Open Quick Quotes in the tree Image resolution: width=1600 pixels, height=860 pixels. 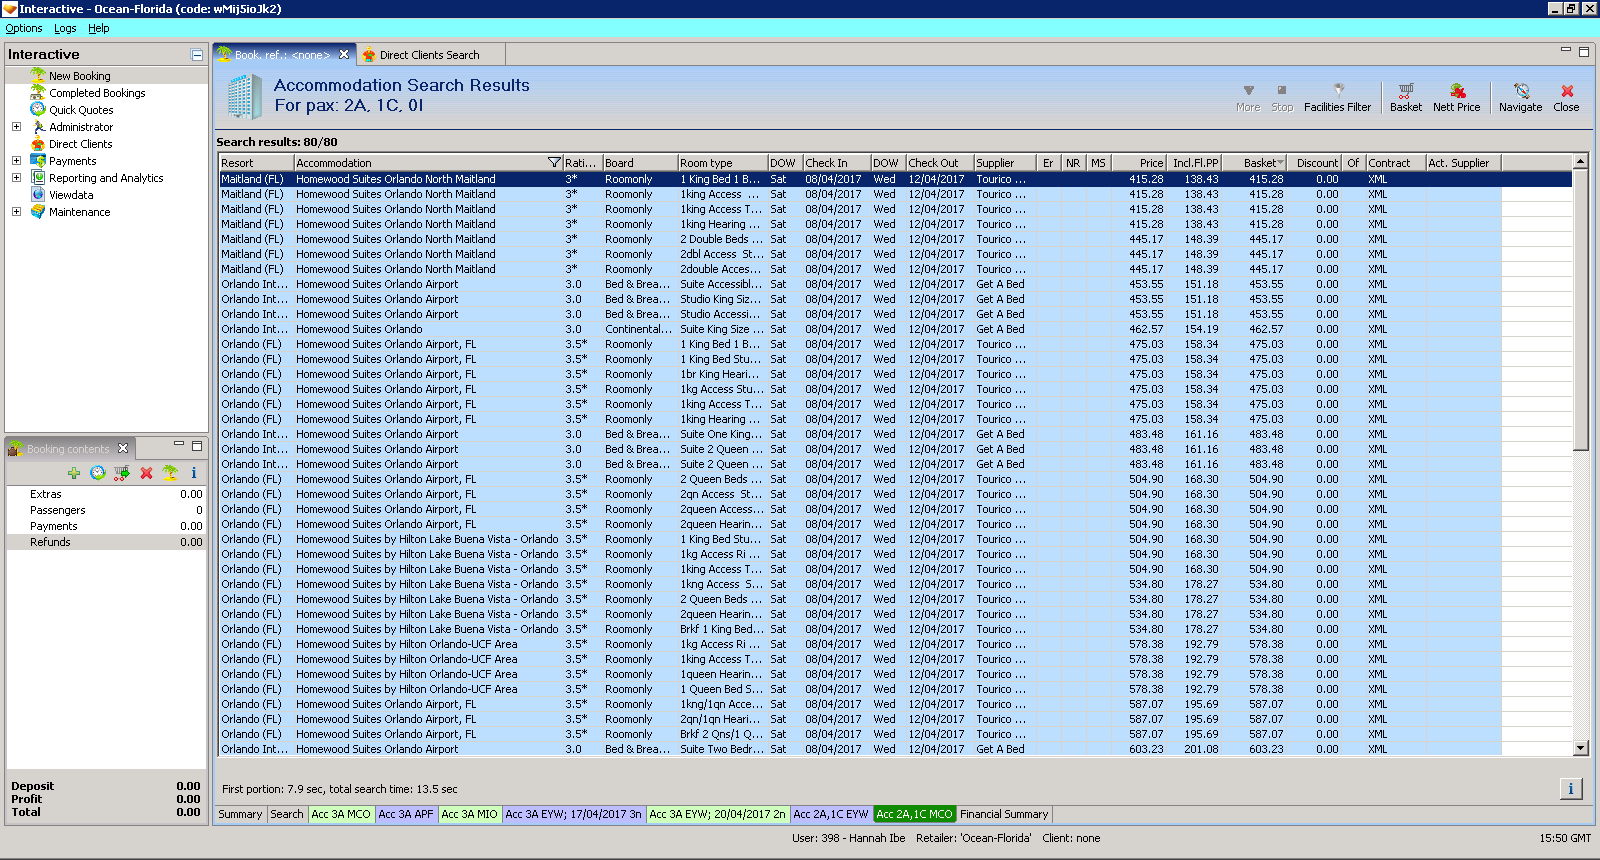point(81,110)
